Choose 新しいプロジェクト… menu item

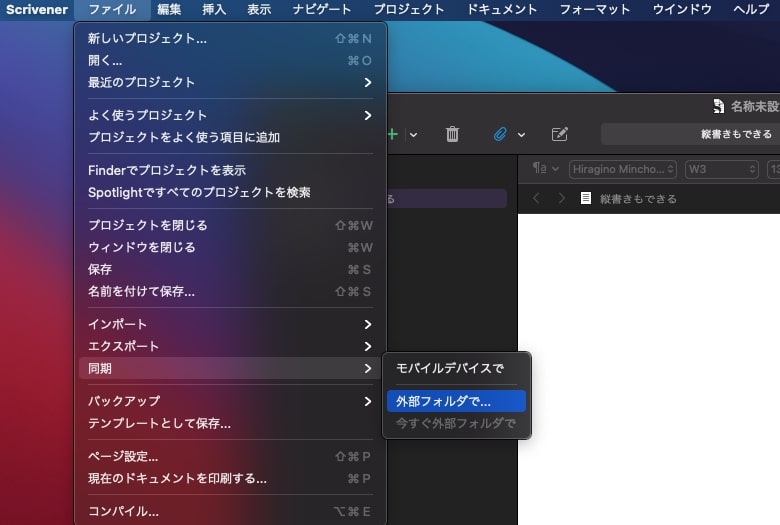point(230,38)
